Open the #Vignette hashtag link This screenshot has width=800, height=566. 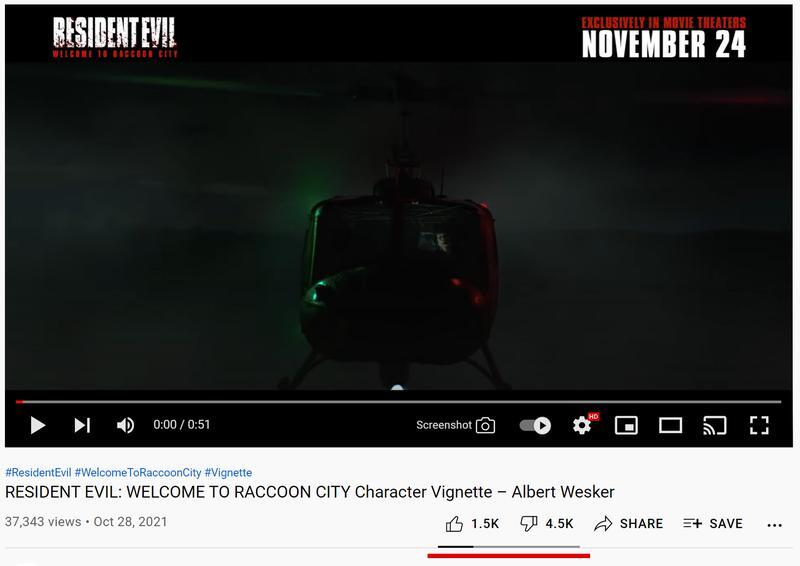228,473
